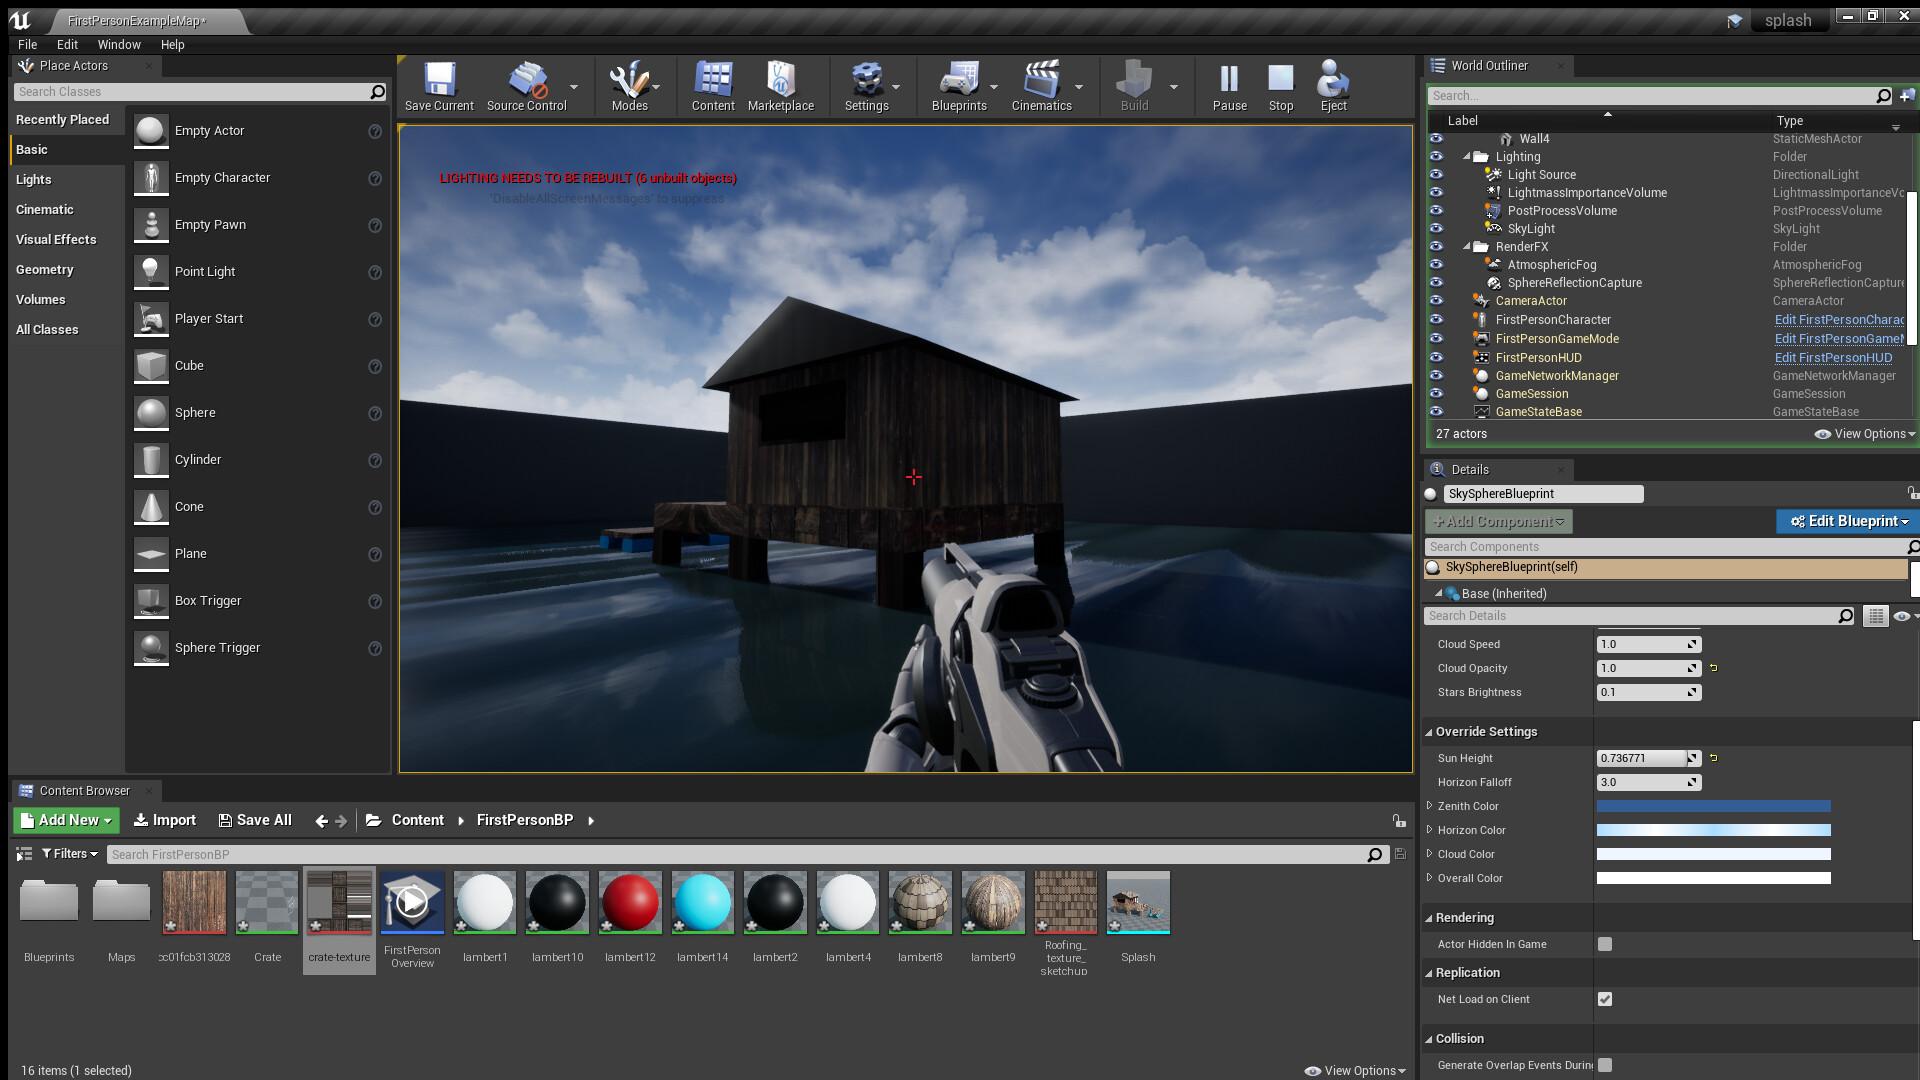Screen dimensions: 1920x1080
Task: Switch to the Lights category in Place Actors
Action: 34,179
